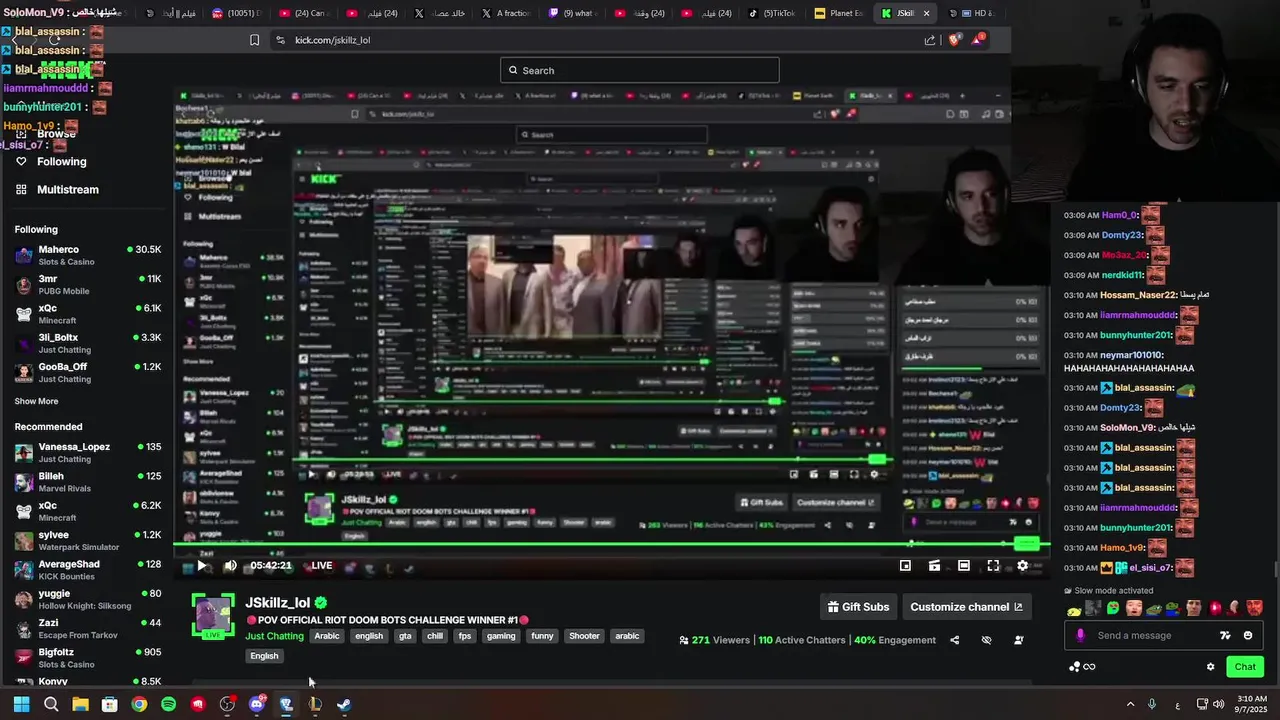Open 3mr PUBG Mobile channel
Image resolution: width=1280 pixels, height=720 pixels.
87,285
